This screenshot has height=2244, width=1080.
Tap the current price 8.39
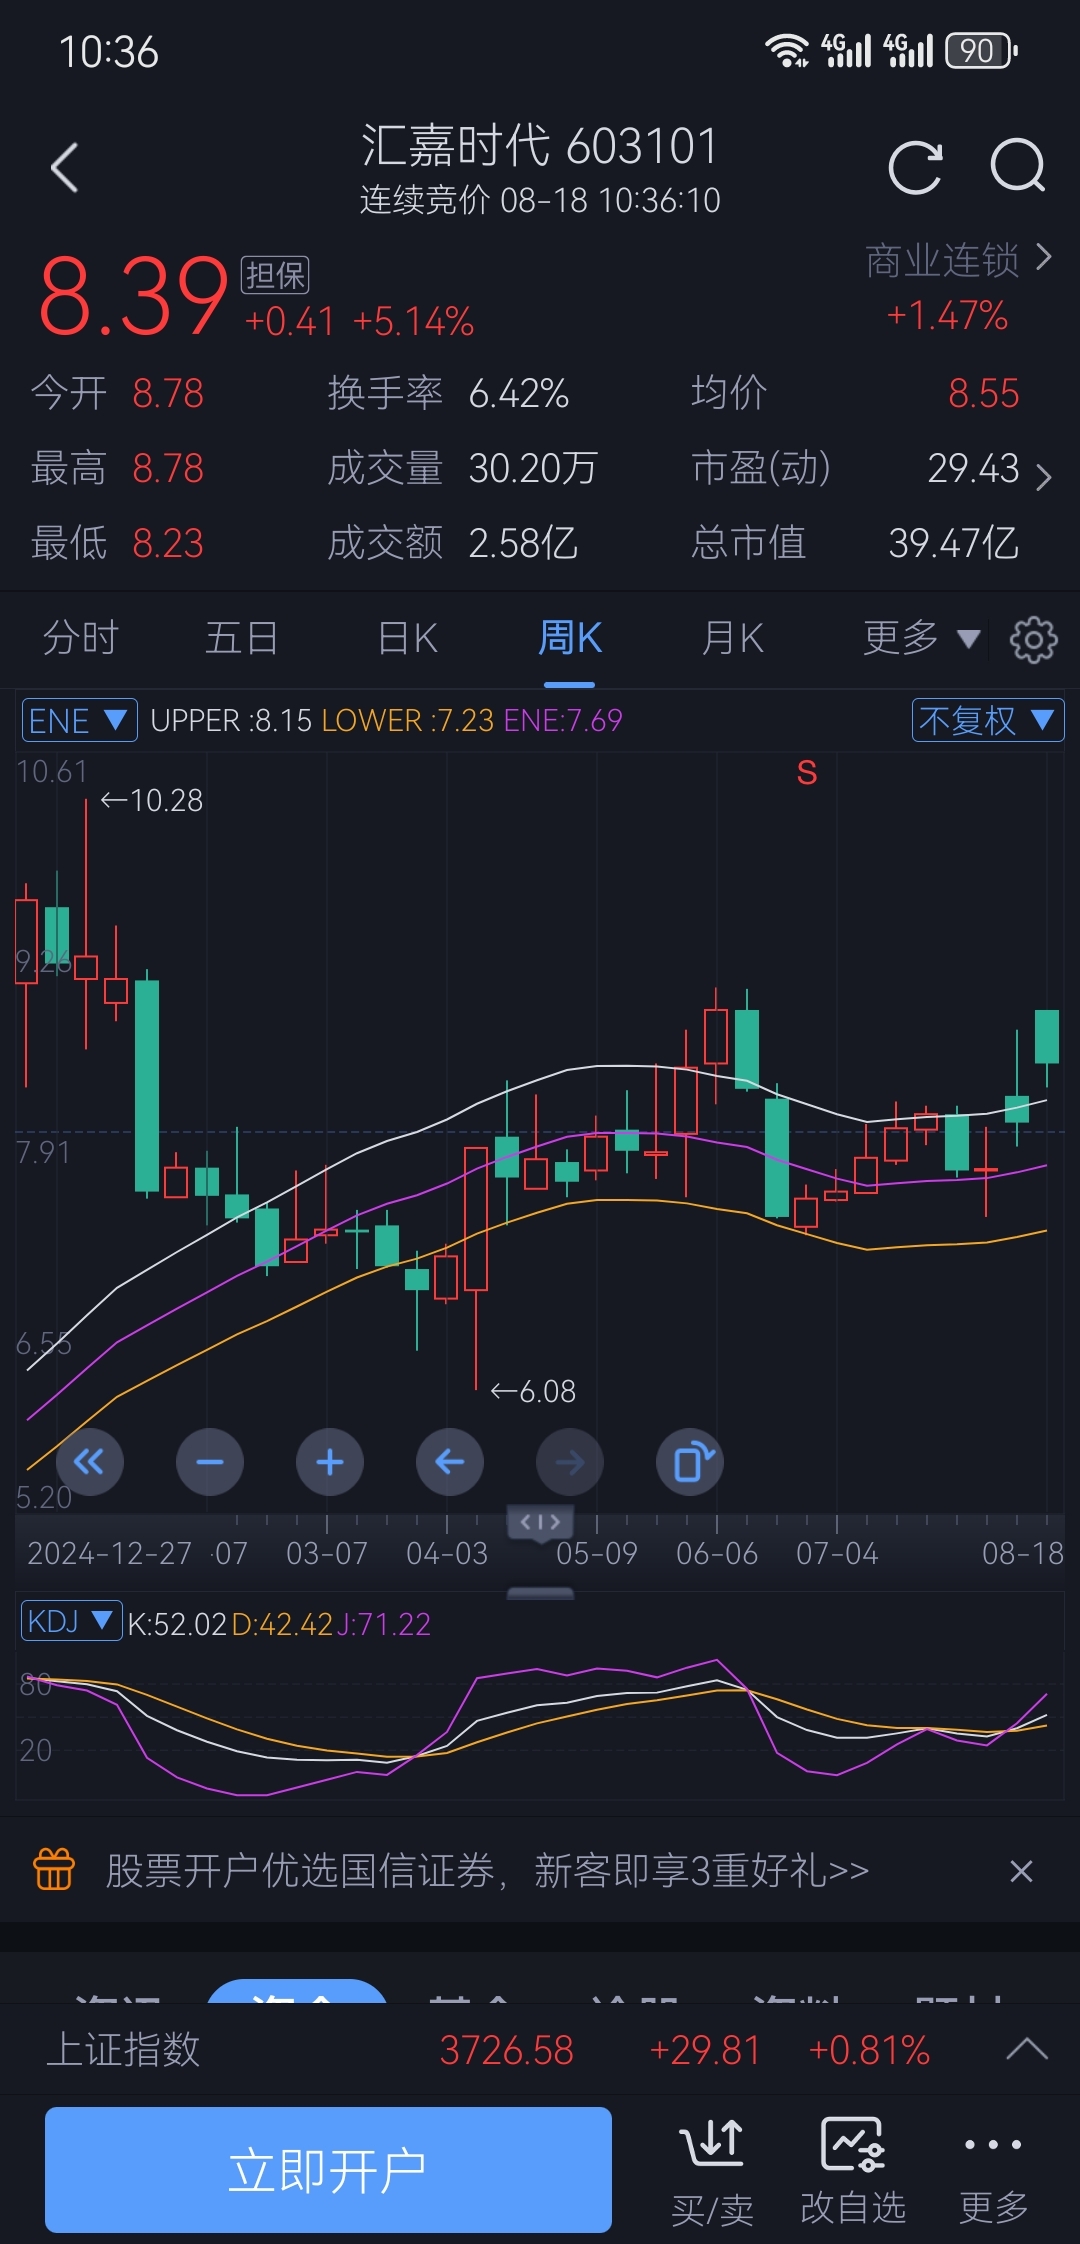pyautogui.click(x=134, y=296)
